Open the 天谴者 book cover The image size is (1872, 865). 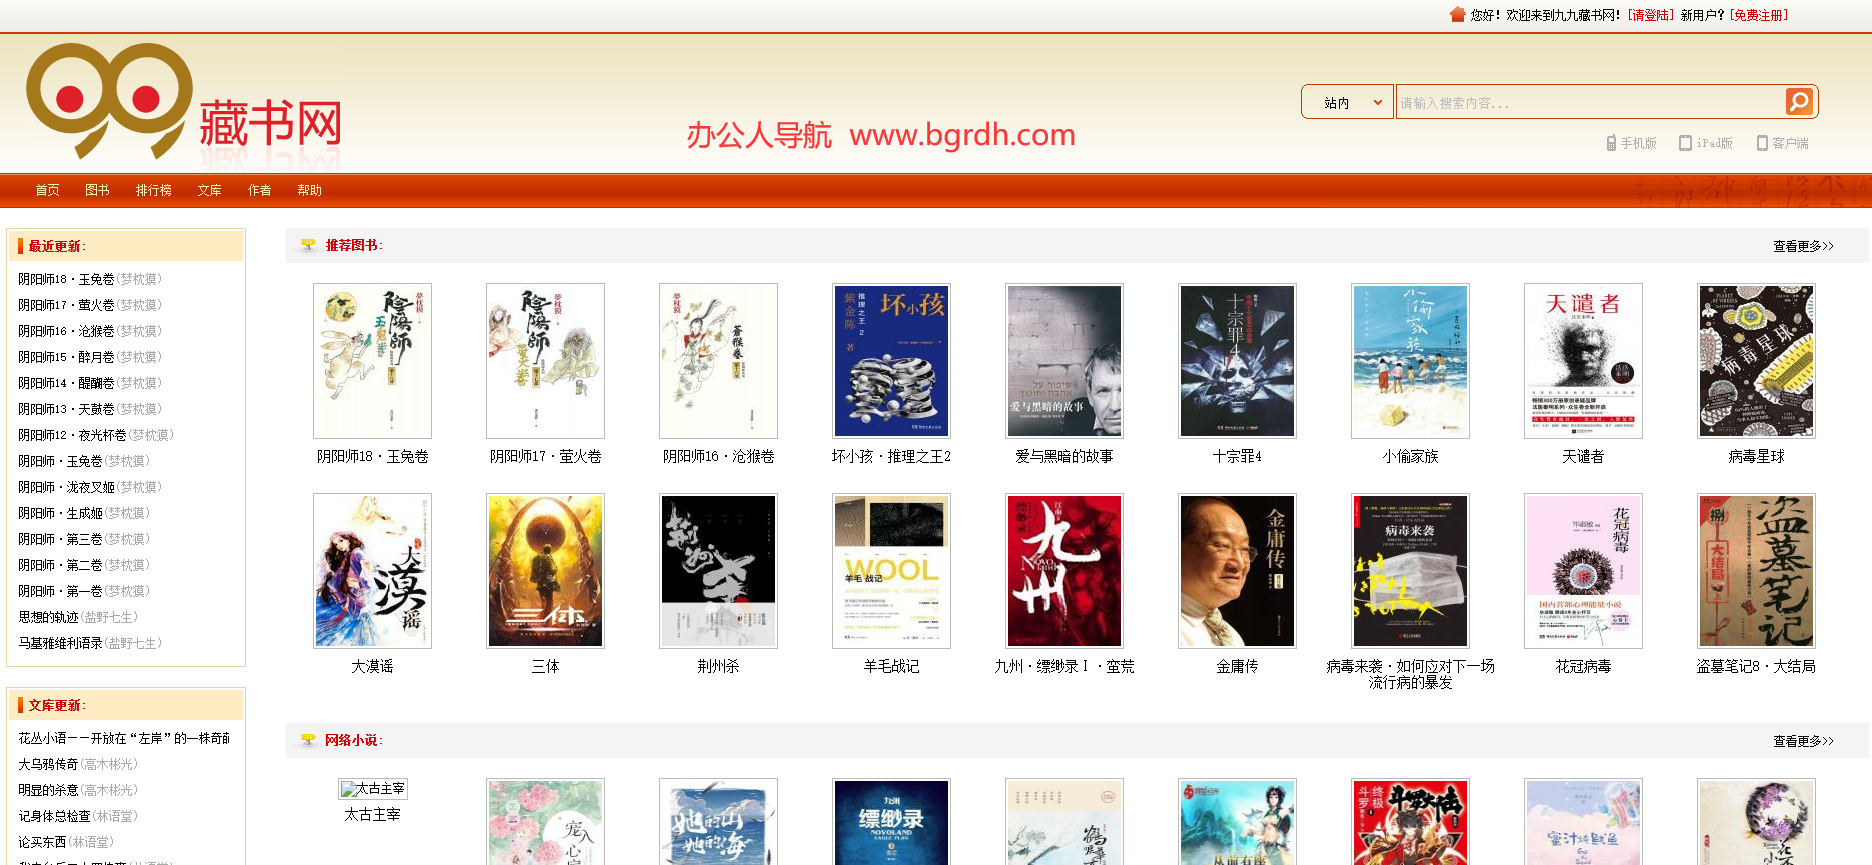1583,361
